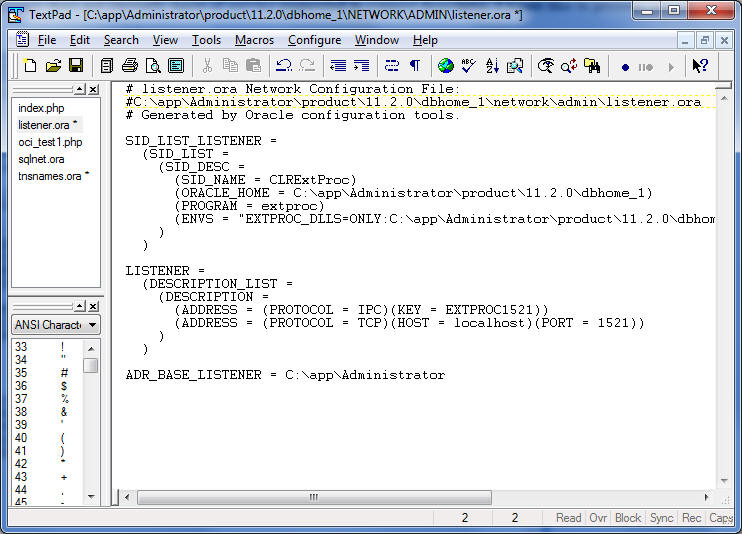Image resolution: width=742 pixels, height=534 pixels.
Task: Open a file using the folder icon
Action: (x=53, y=65)
